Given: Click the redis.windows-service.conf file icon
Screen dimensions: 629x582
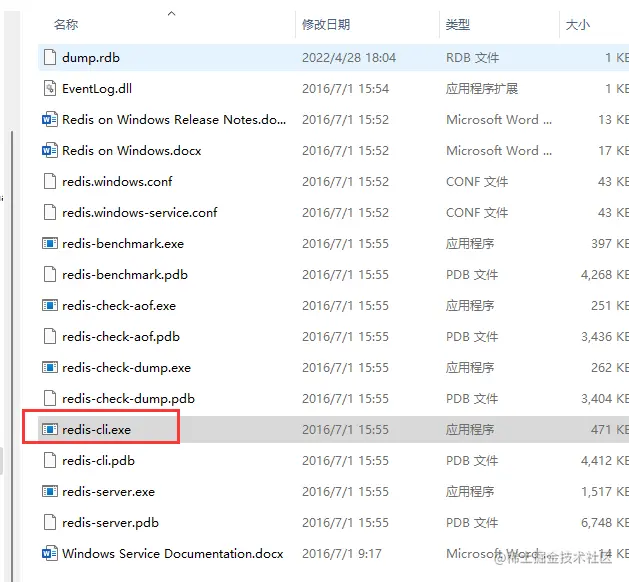Looking at the screenshot, I should coord(50,212).
